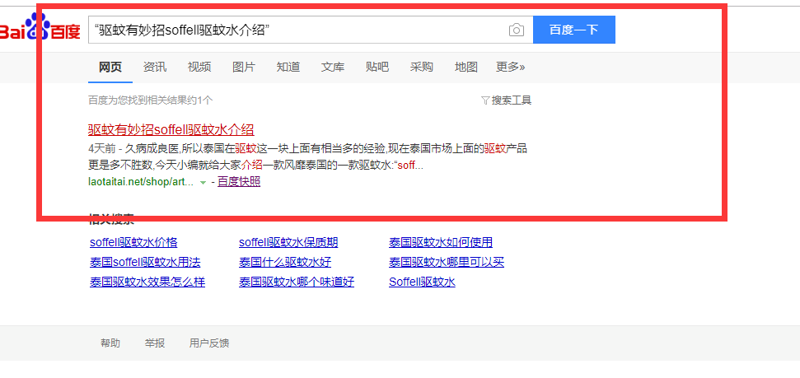The height and width of the screenshot is (378, 800).
Task: Open result 驱蚊有妙招soffell驱蚊水介绍
Action: (x=171, y=130)
